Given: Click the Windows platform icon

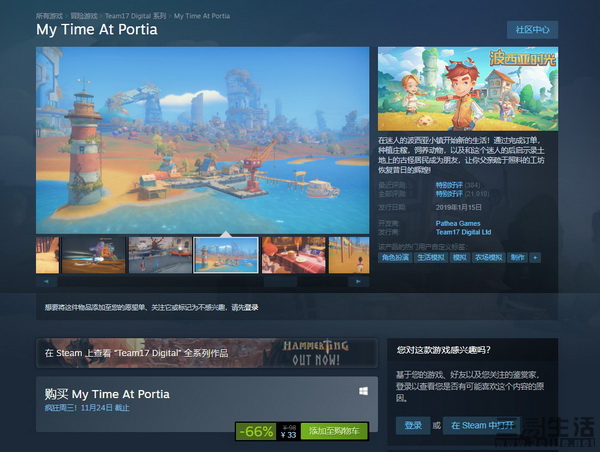Looking at the screenshot, I should tap(364, 391).
